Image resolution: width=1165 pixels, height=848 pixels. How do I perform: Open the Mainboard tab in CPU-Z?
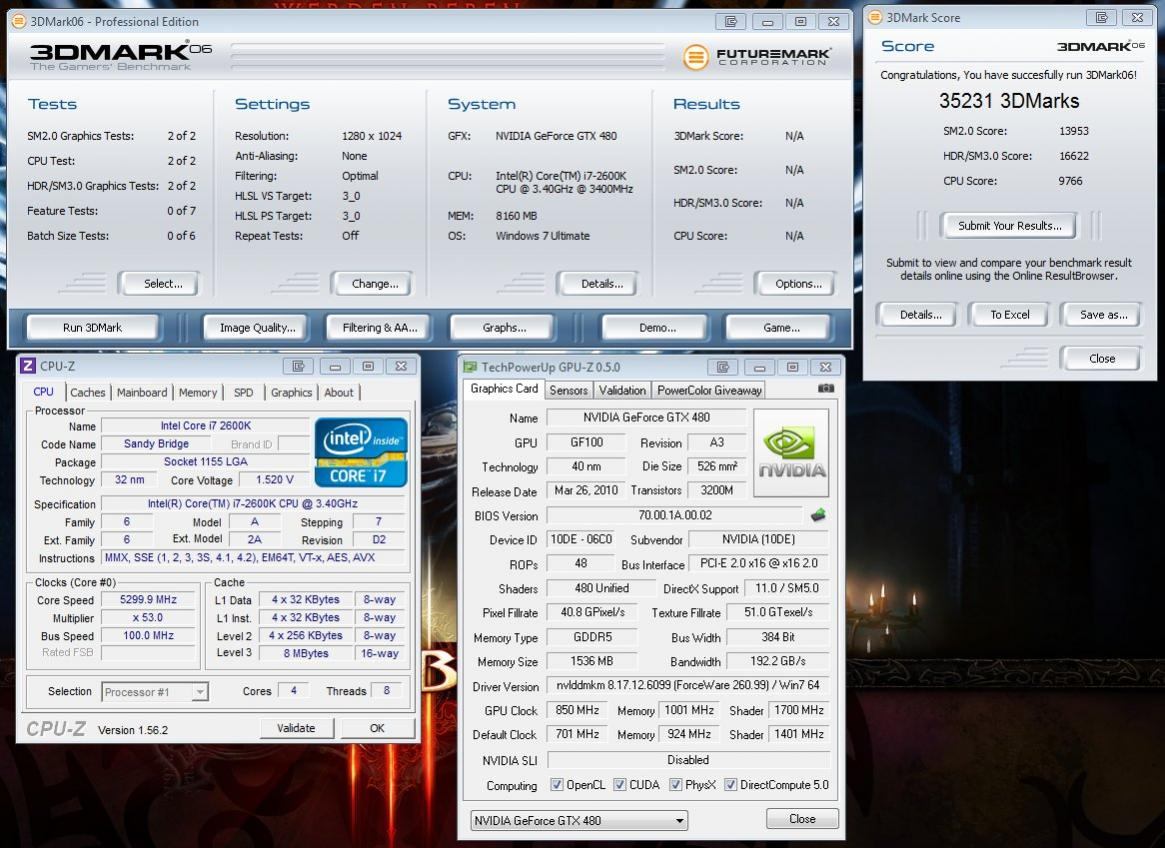click(142, 392)
